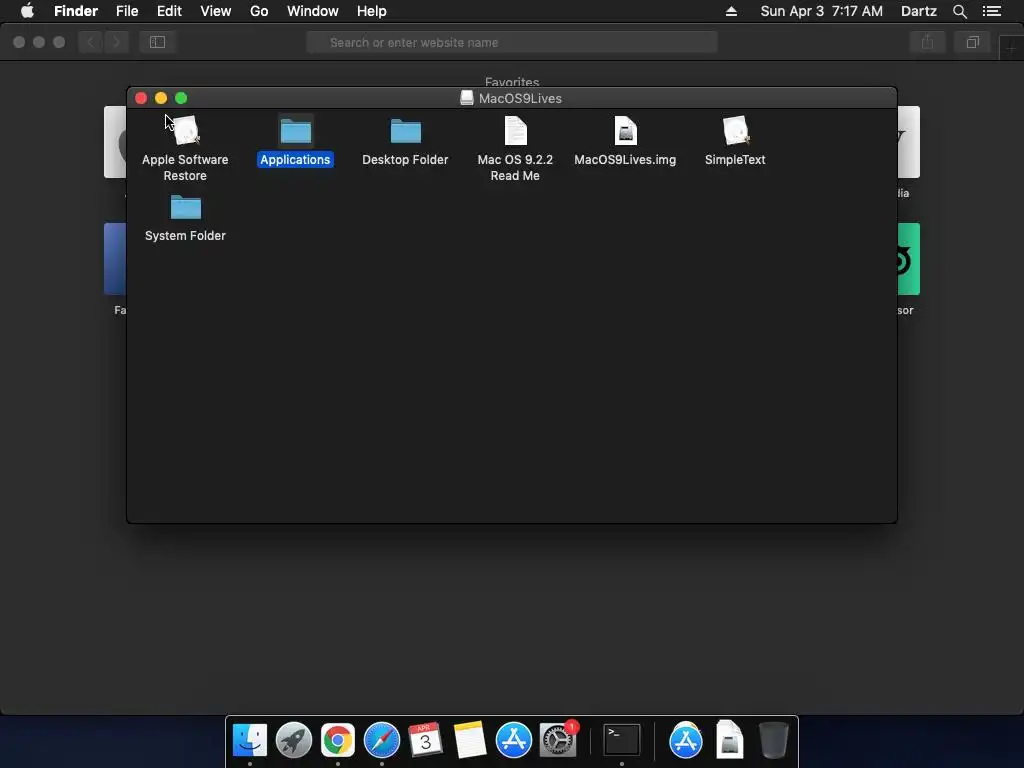
Task: Open the Help menu
Action: pos(372,11)
